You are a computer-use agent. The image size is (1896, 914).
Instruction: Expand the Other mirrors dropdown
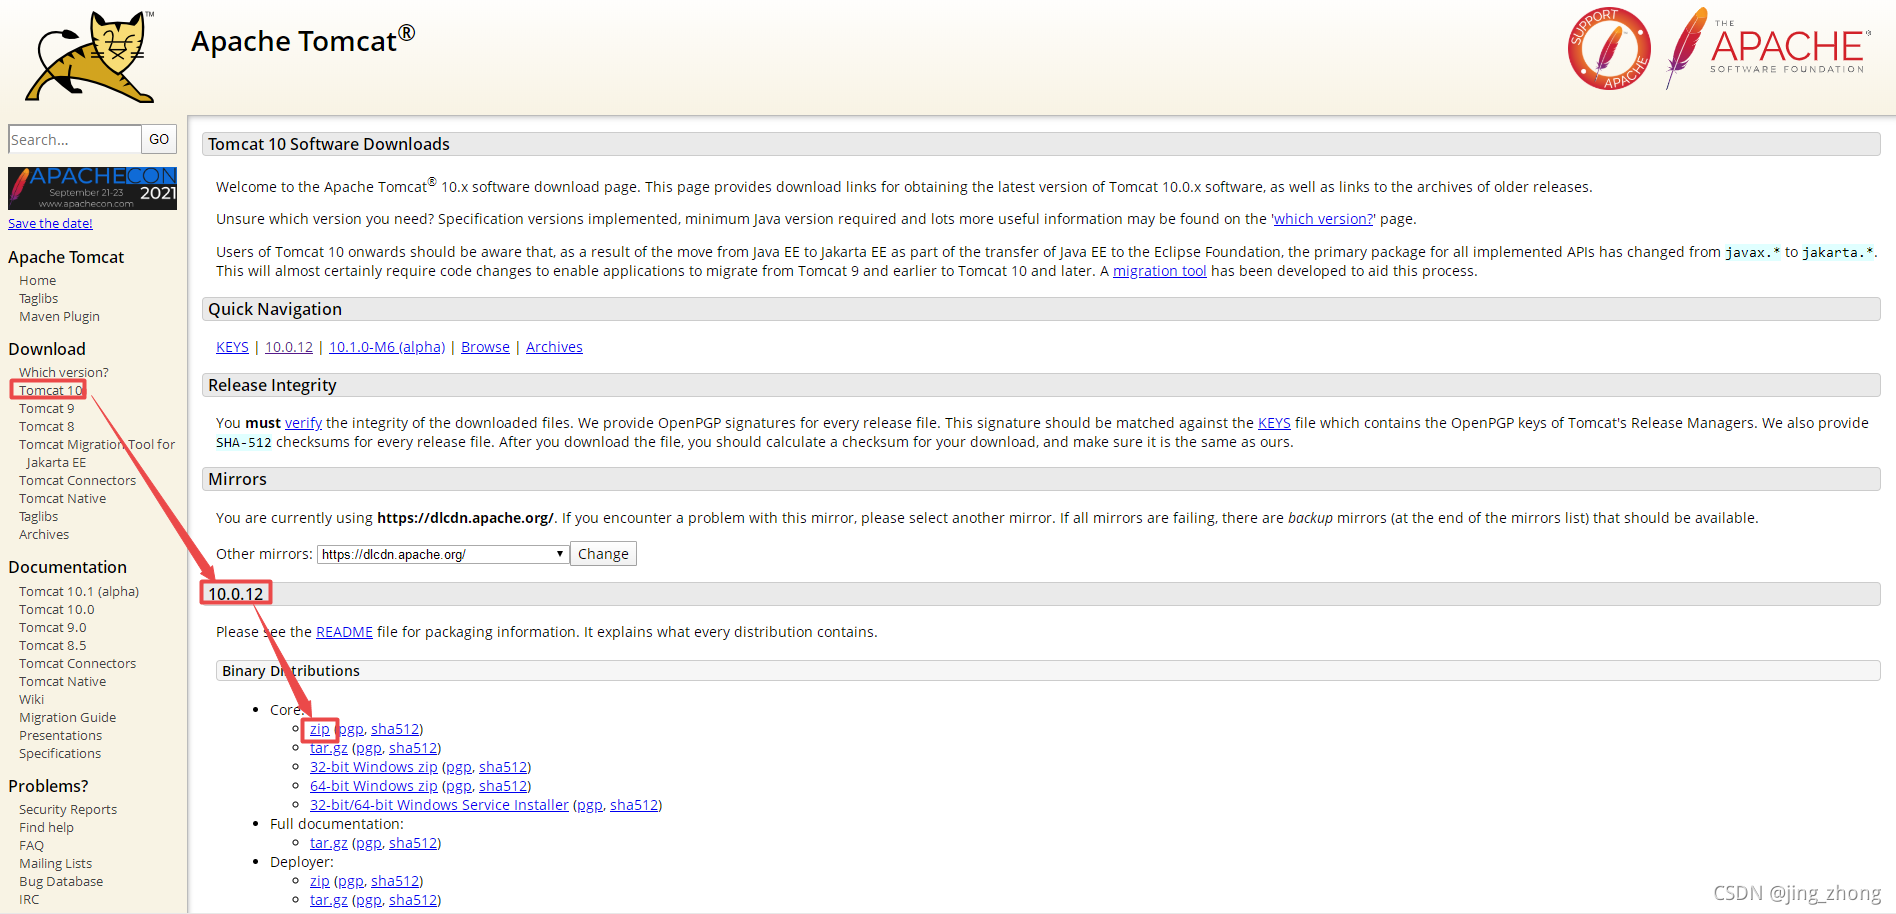click(x=443, y=554)
